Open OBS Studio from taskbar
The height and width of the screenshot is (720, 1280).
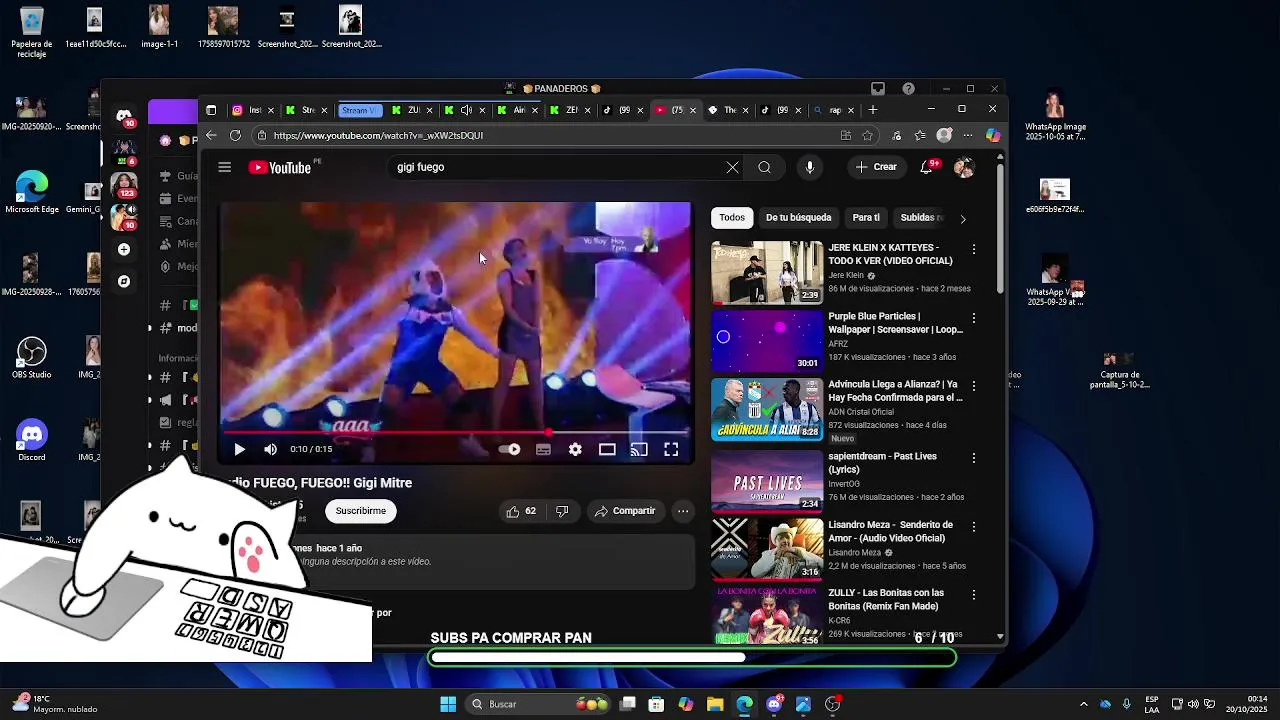click(x=832, y=704)
